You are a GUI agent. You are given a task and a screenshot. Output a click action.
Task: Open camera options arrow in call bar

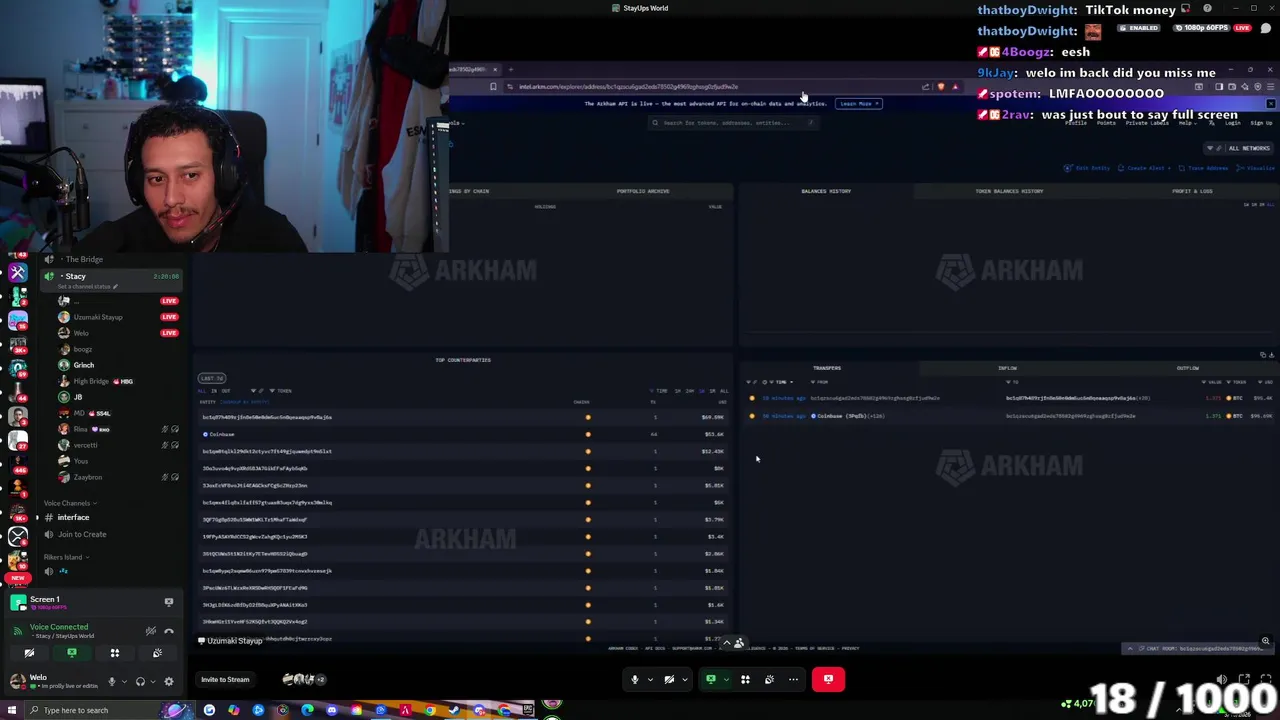click(684, 680)
